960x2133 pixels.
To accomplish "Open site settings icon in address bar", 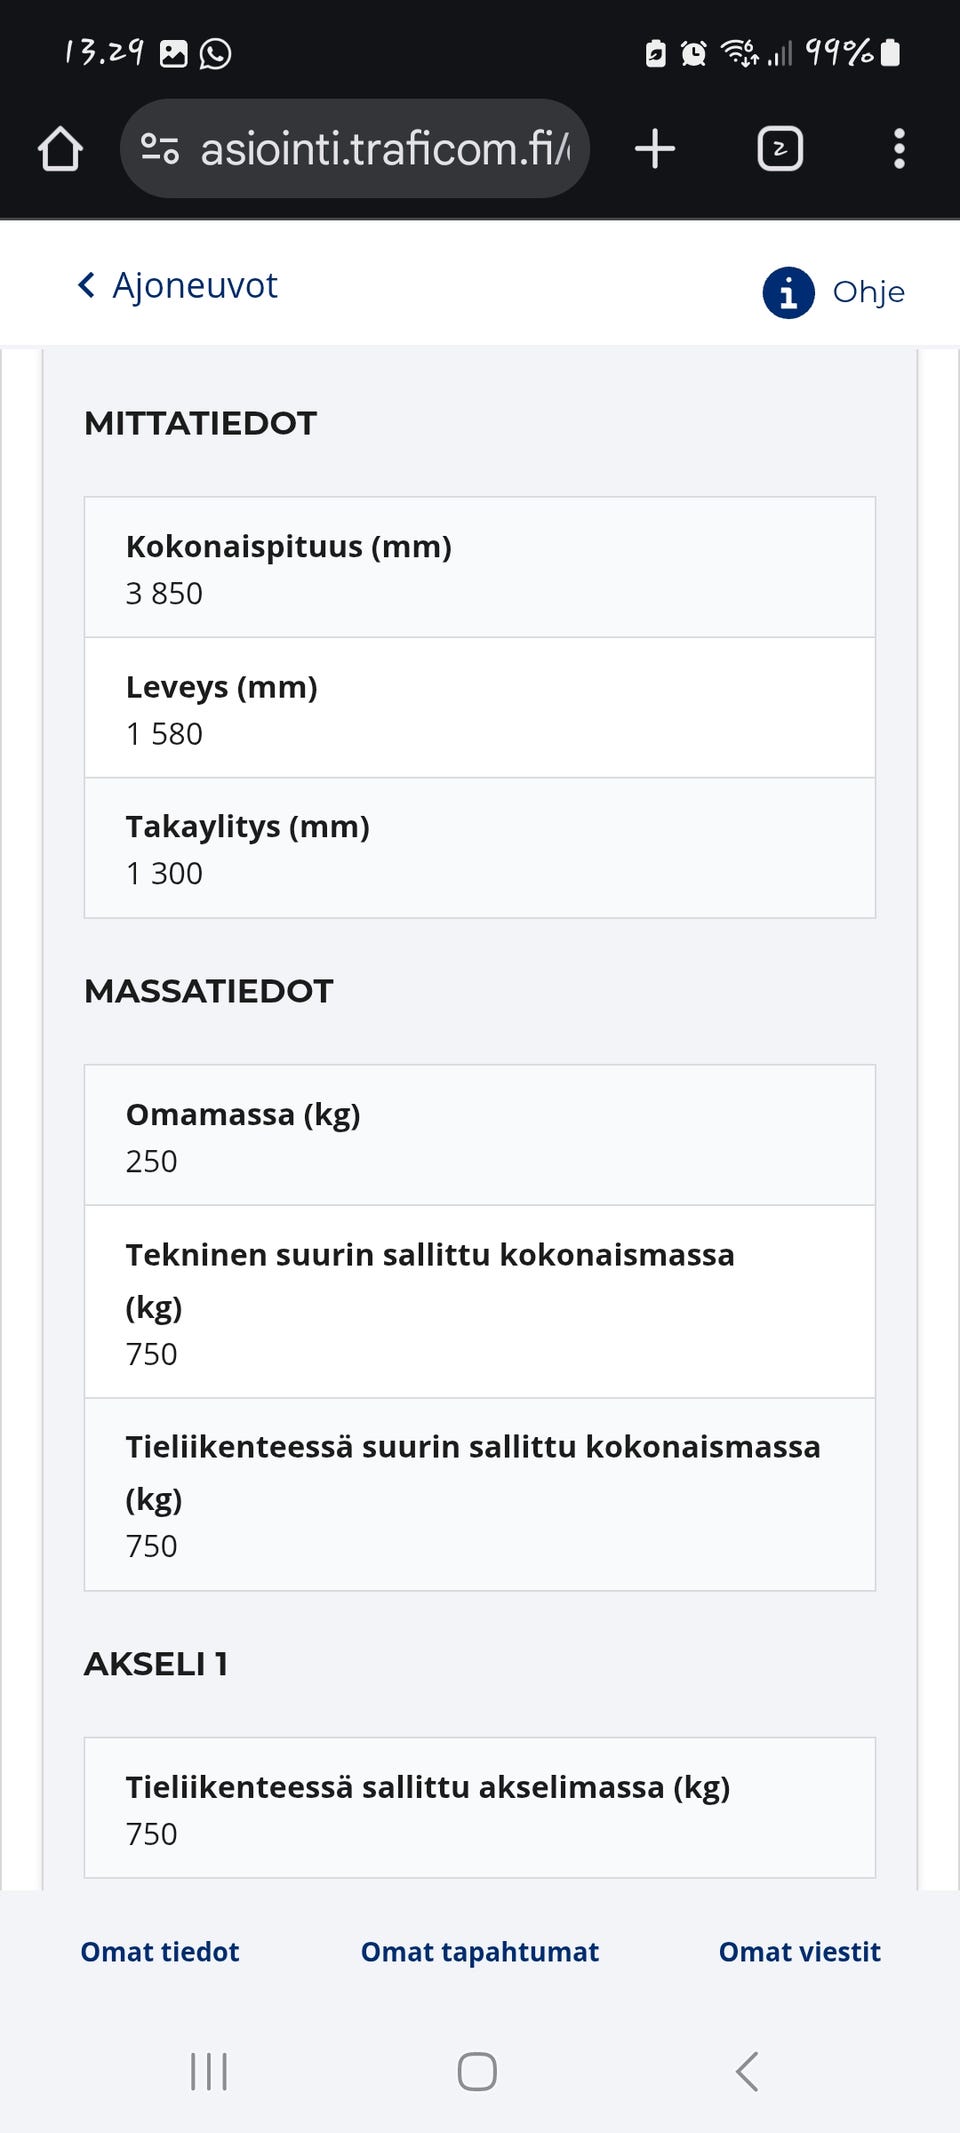I will point(160,149).
